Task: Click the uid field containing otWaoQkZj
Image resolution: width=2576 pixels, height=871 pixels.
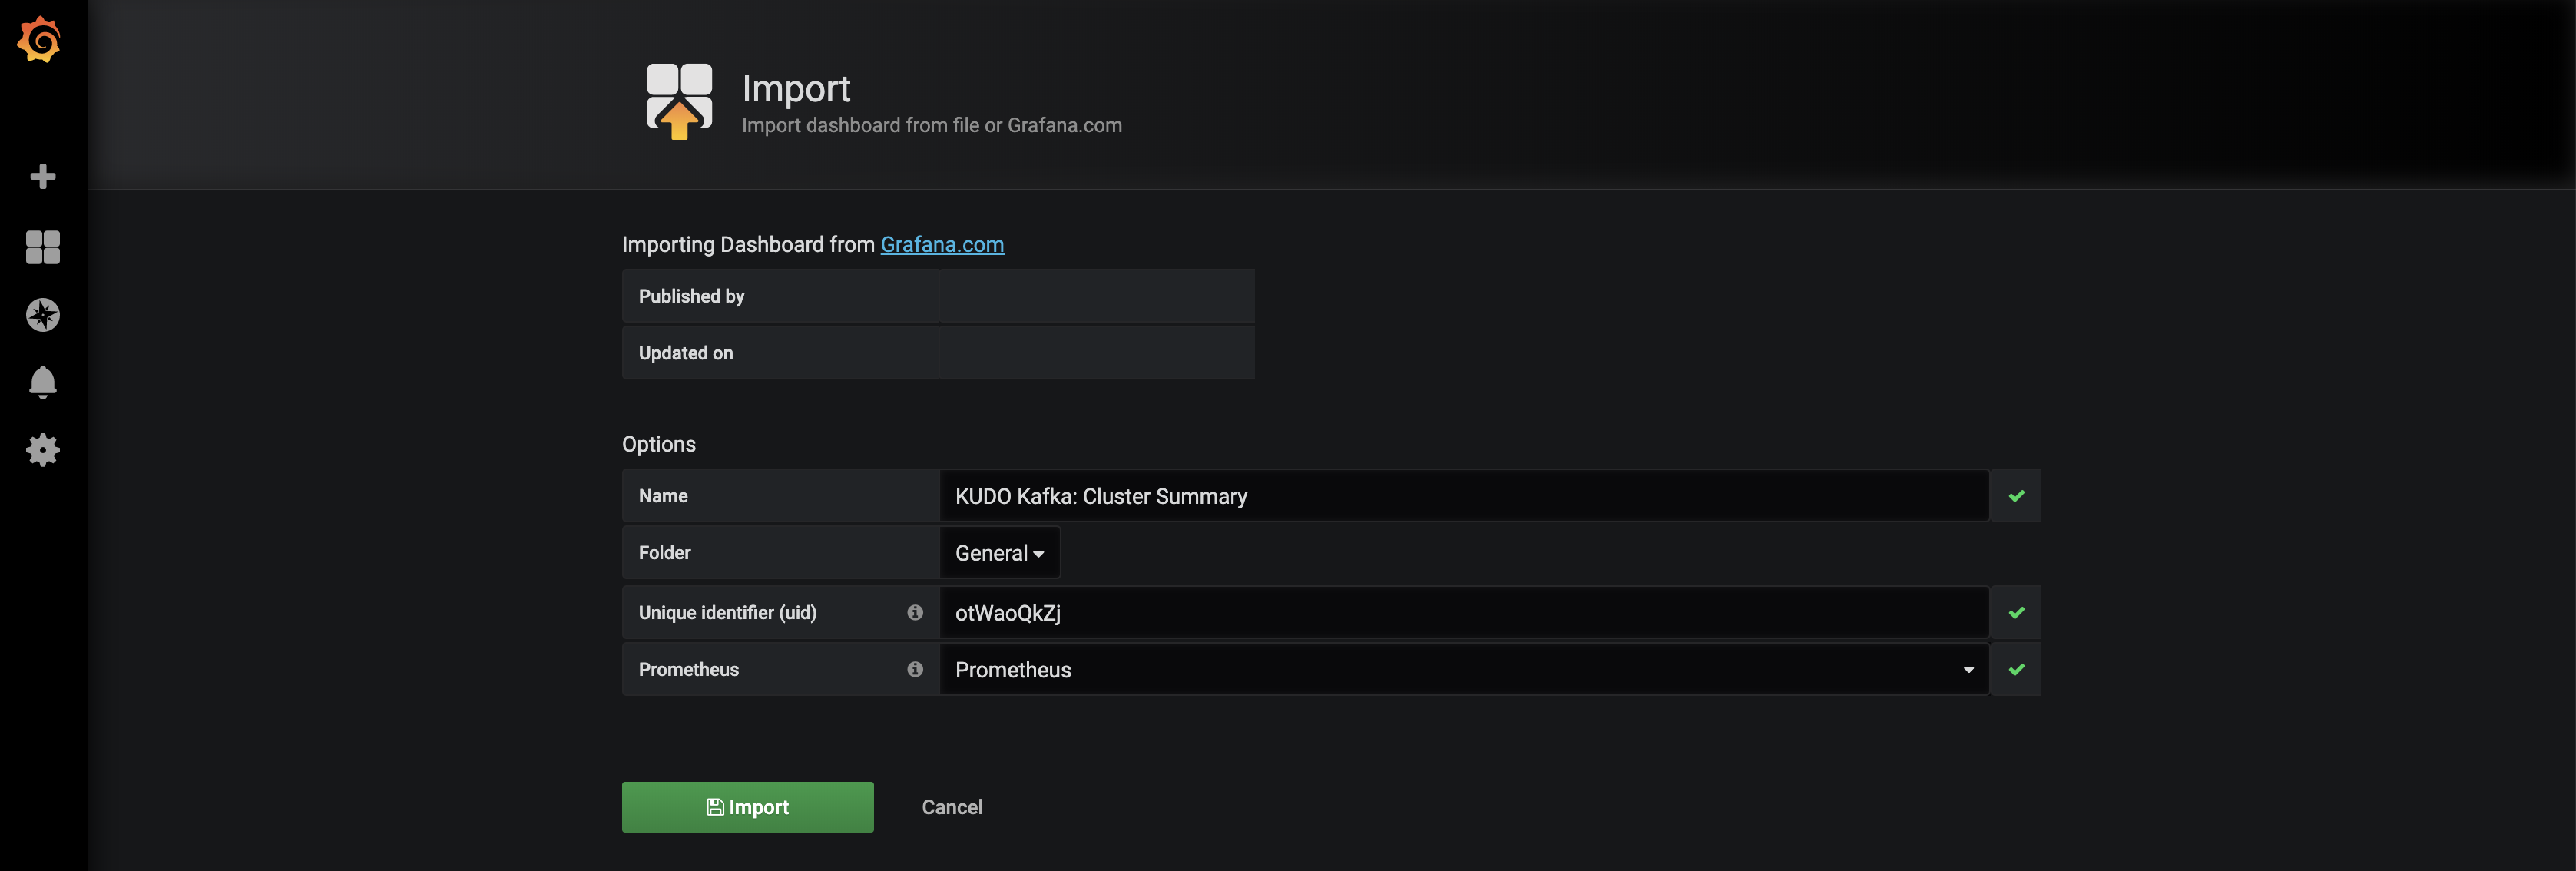Action: click(1462, 612)
